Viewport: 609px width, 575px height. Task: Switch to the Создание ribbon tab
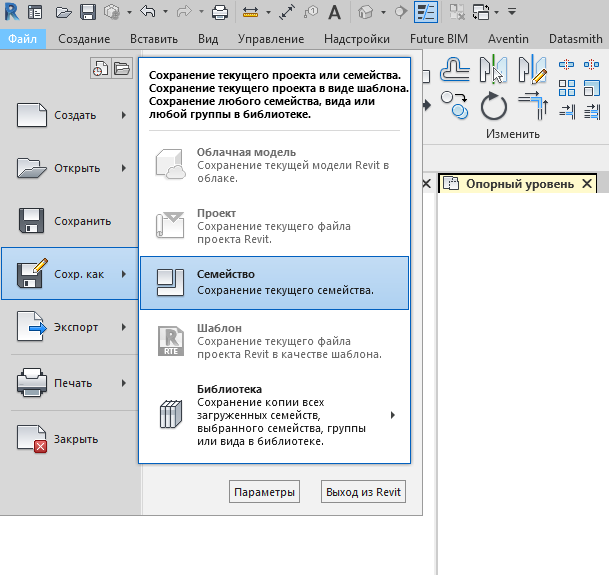(x=84, y=39)
